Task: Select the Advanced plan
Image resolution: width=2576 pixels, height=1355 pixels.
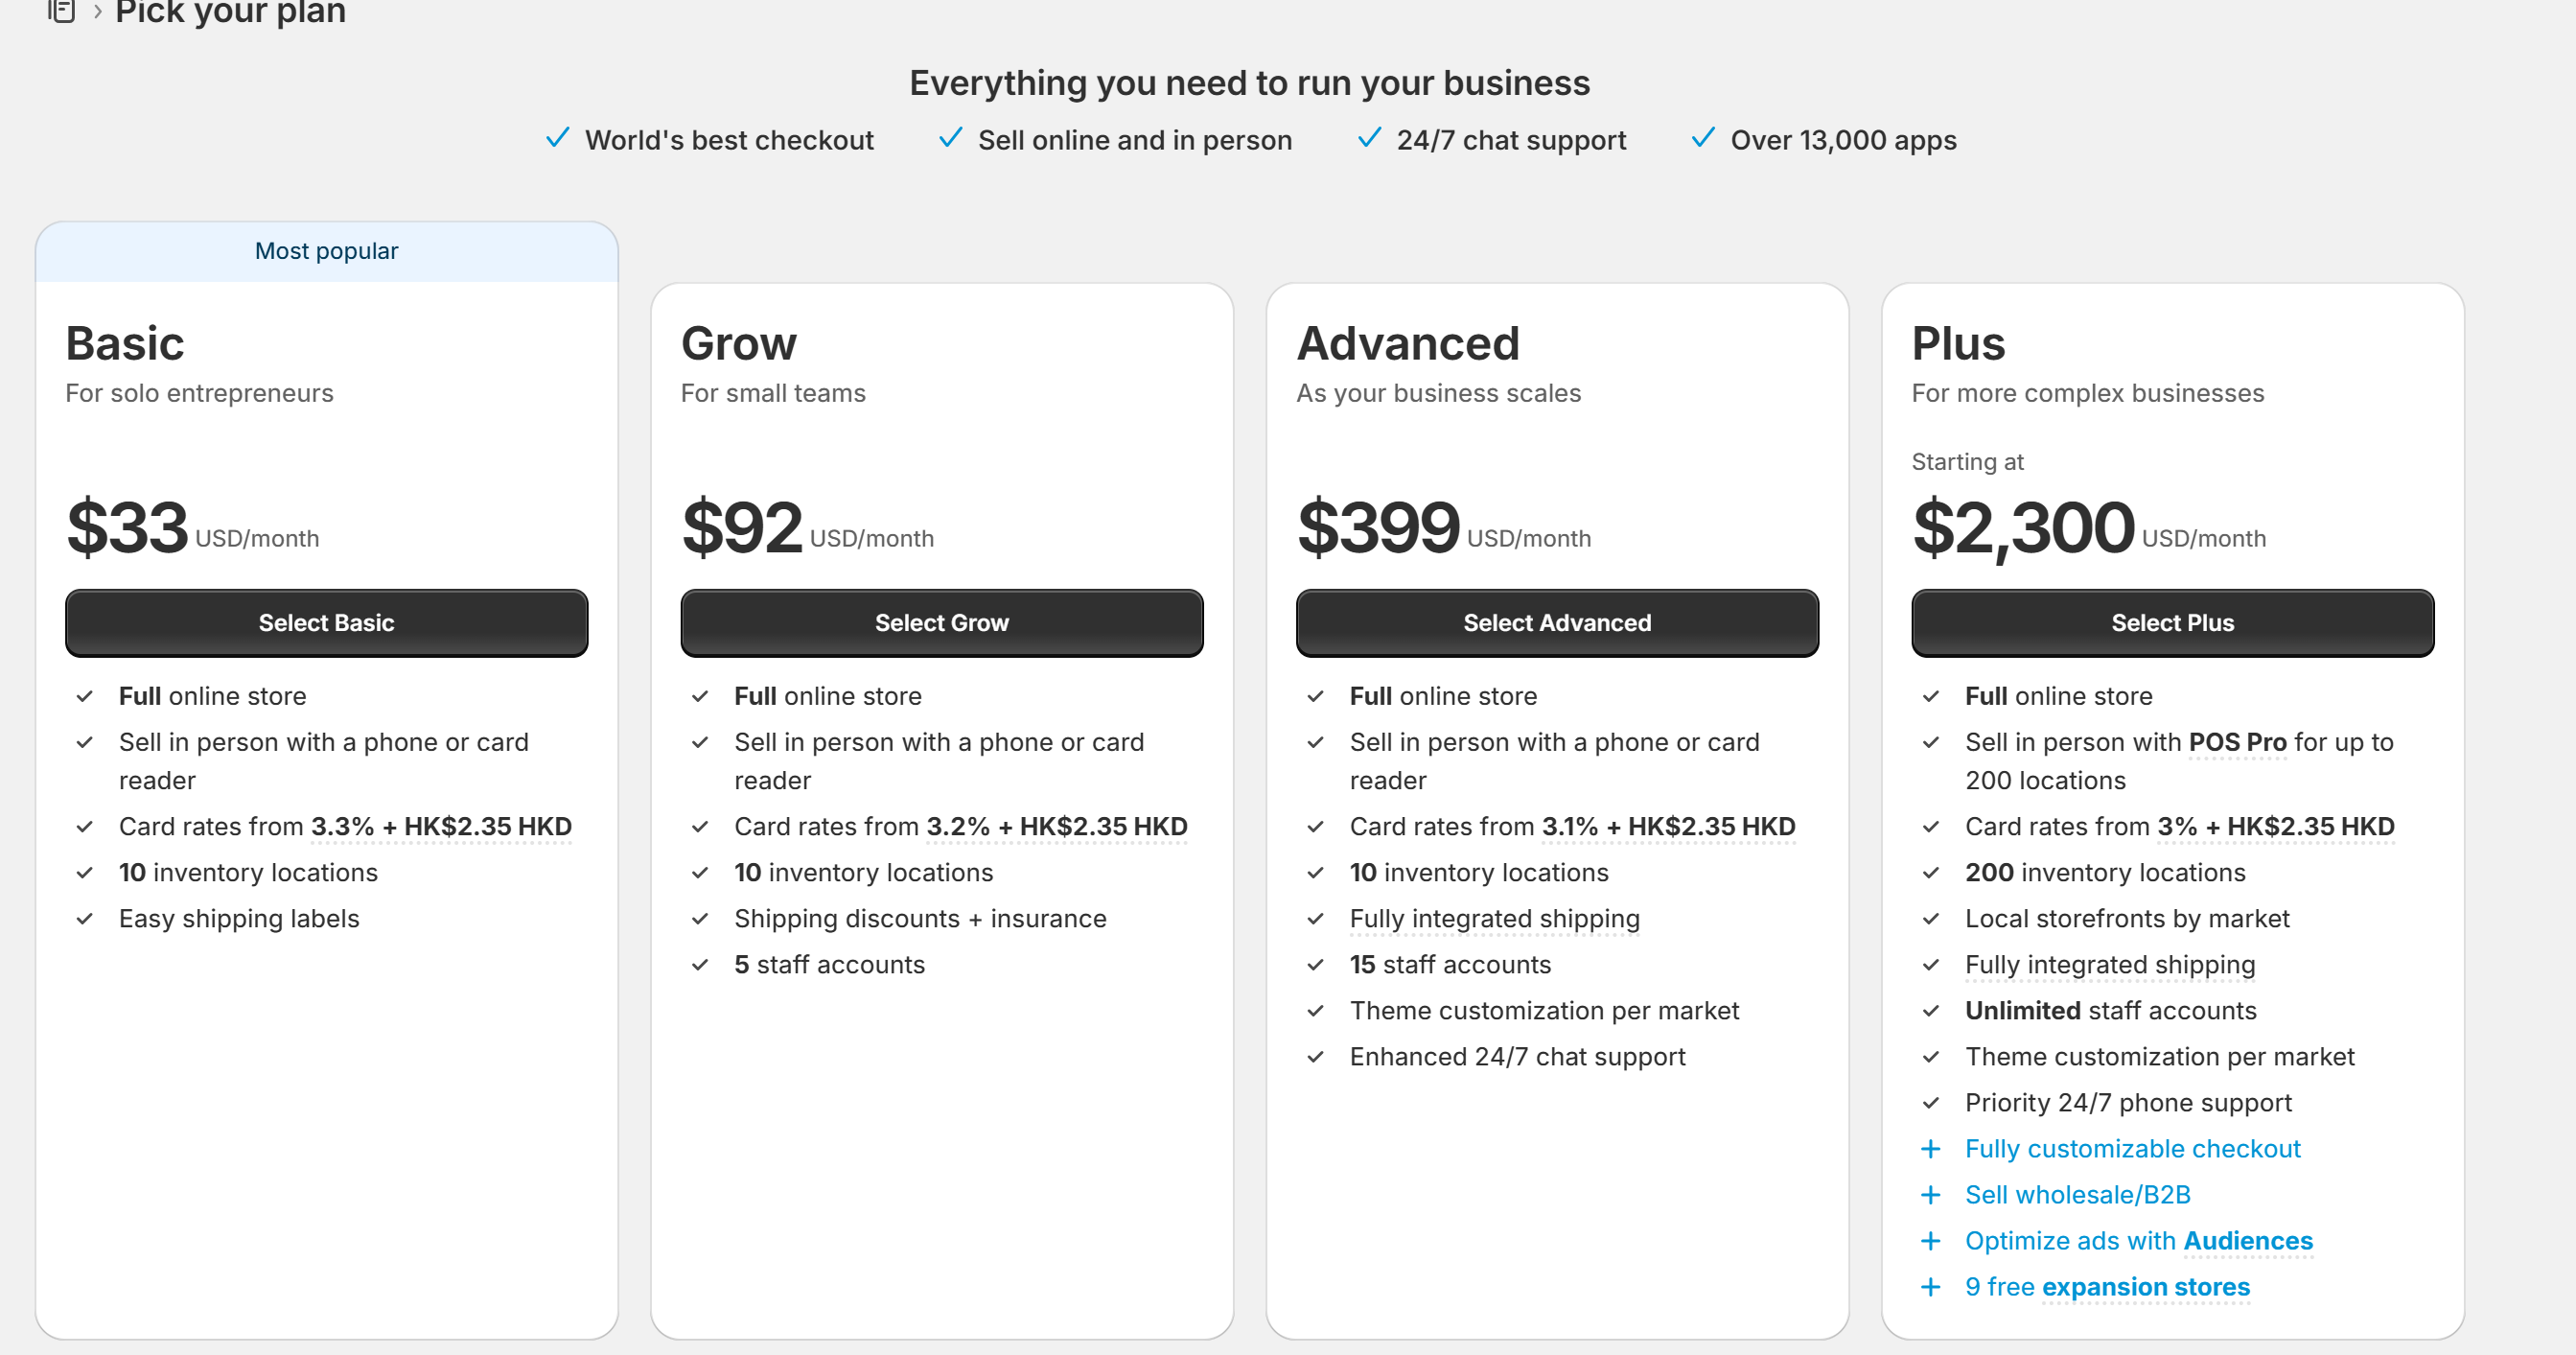Action: [1557, 623]
